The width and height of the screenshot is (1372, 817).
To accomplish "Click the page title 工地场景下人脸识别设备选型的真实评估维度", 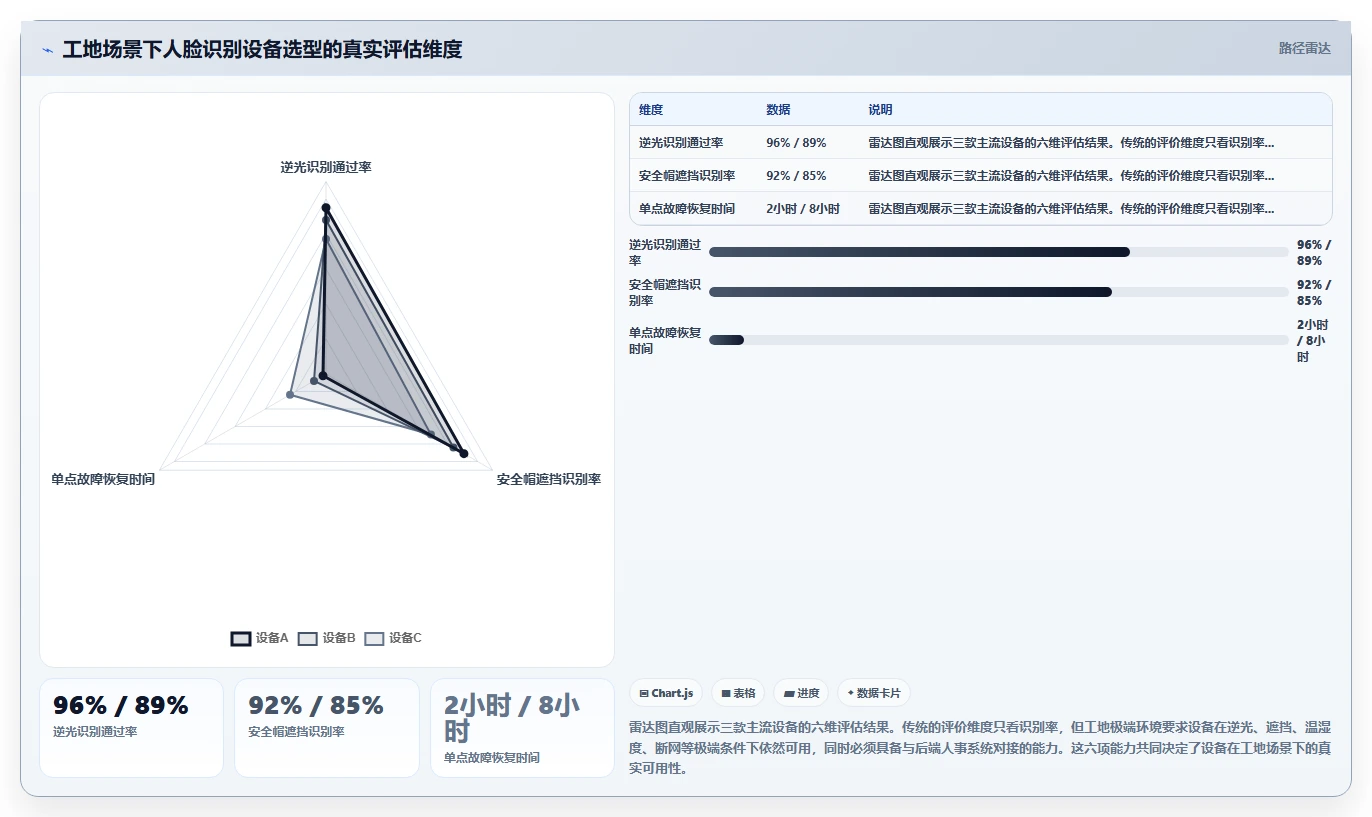I will [263, 50].
